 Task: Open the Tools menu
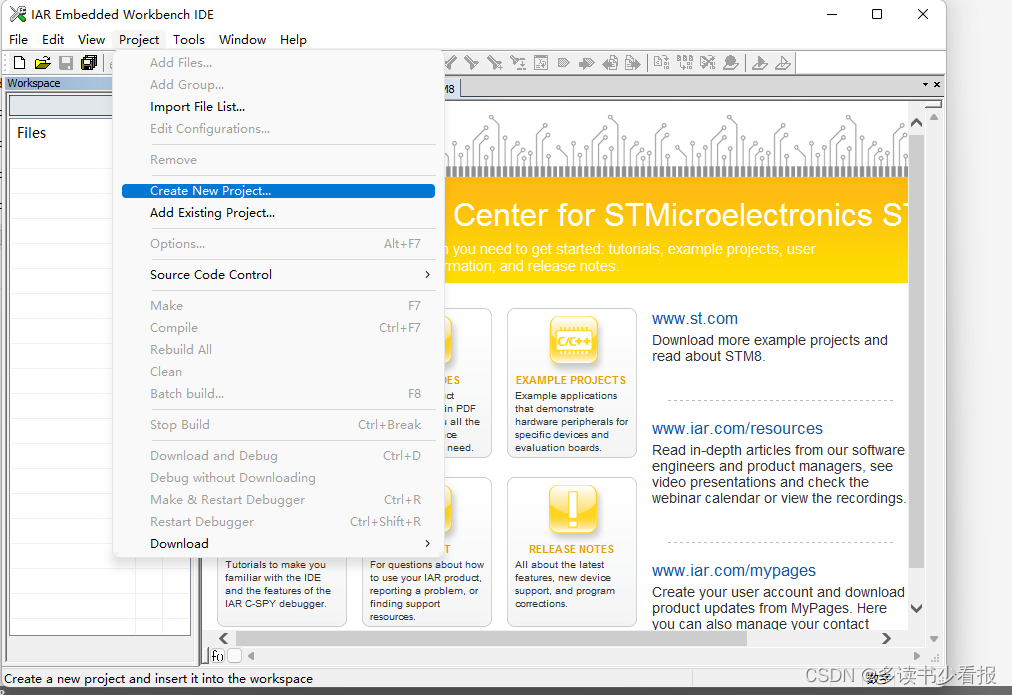click(x=188, y=39)
